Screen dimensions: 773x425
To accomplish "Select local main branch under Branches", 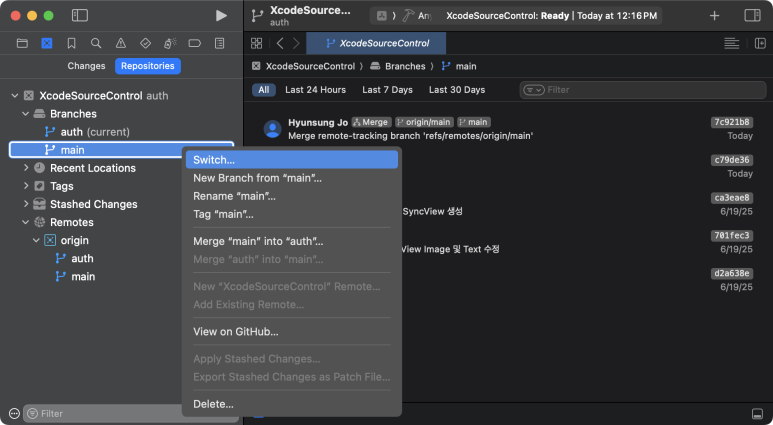I will pyautogui.click(x=121, y=150).
